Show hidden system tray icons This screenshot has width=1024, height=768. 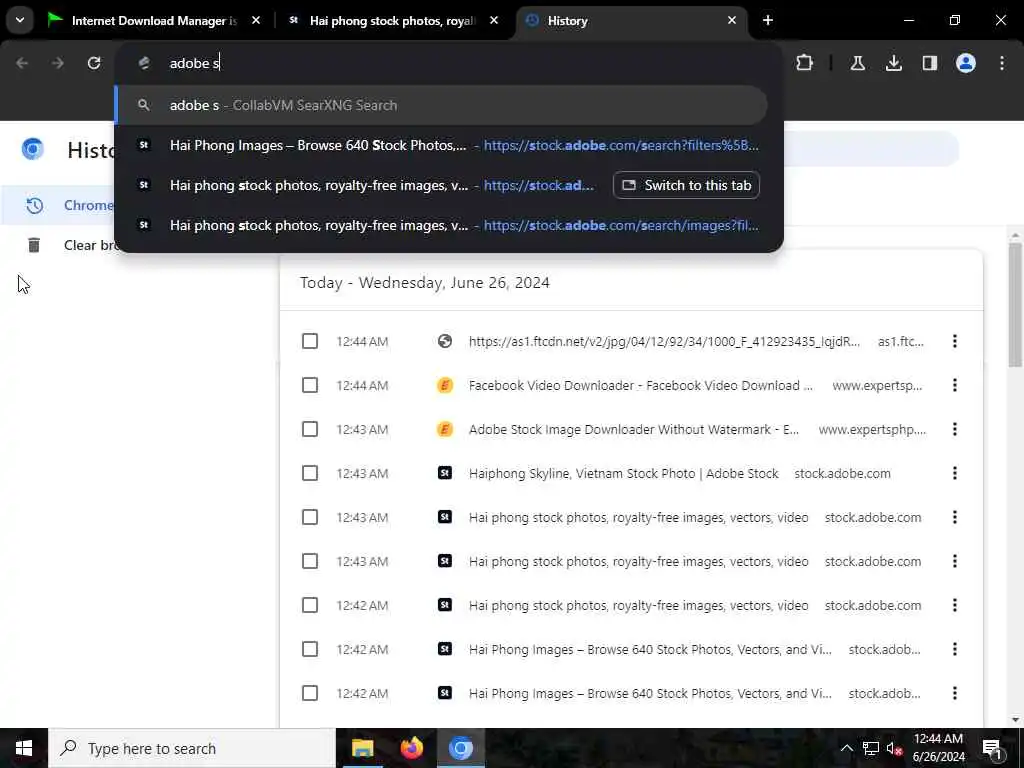point(846,748)
